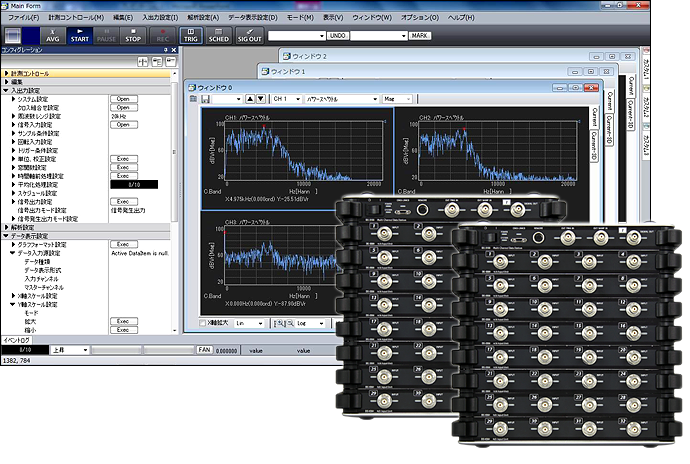Click the AVG averaging toolbar icon
The image size is (690, 464).
click(51, 35)
